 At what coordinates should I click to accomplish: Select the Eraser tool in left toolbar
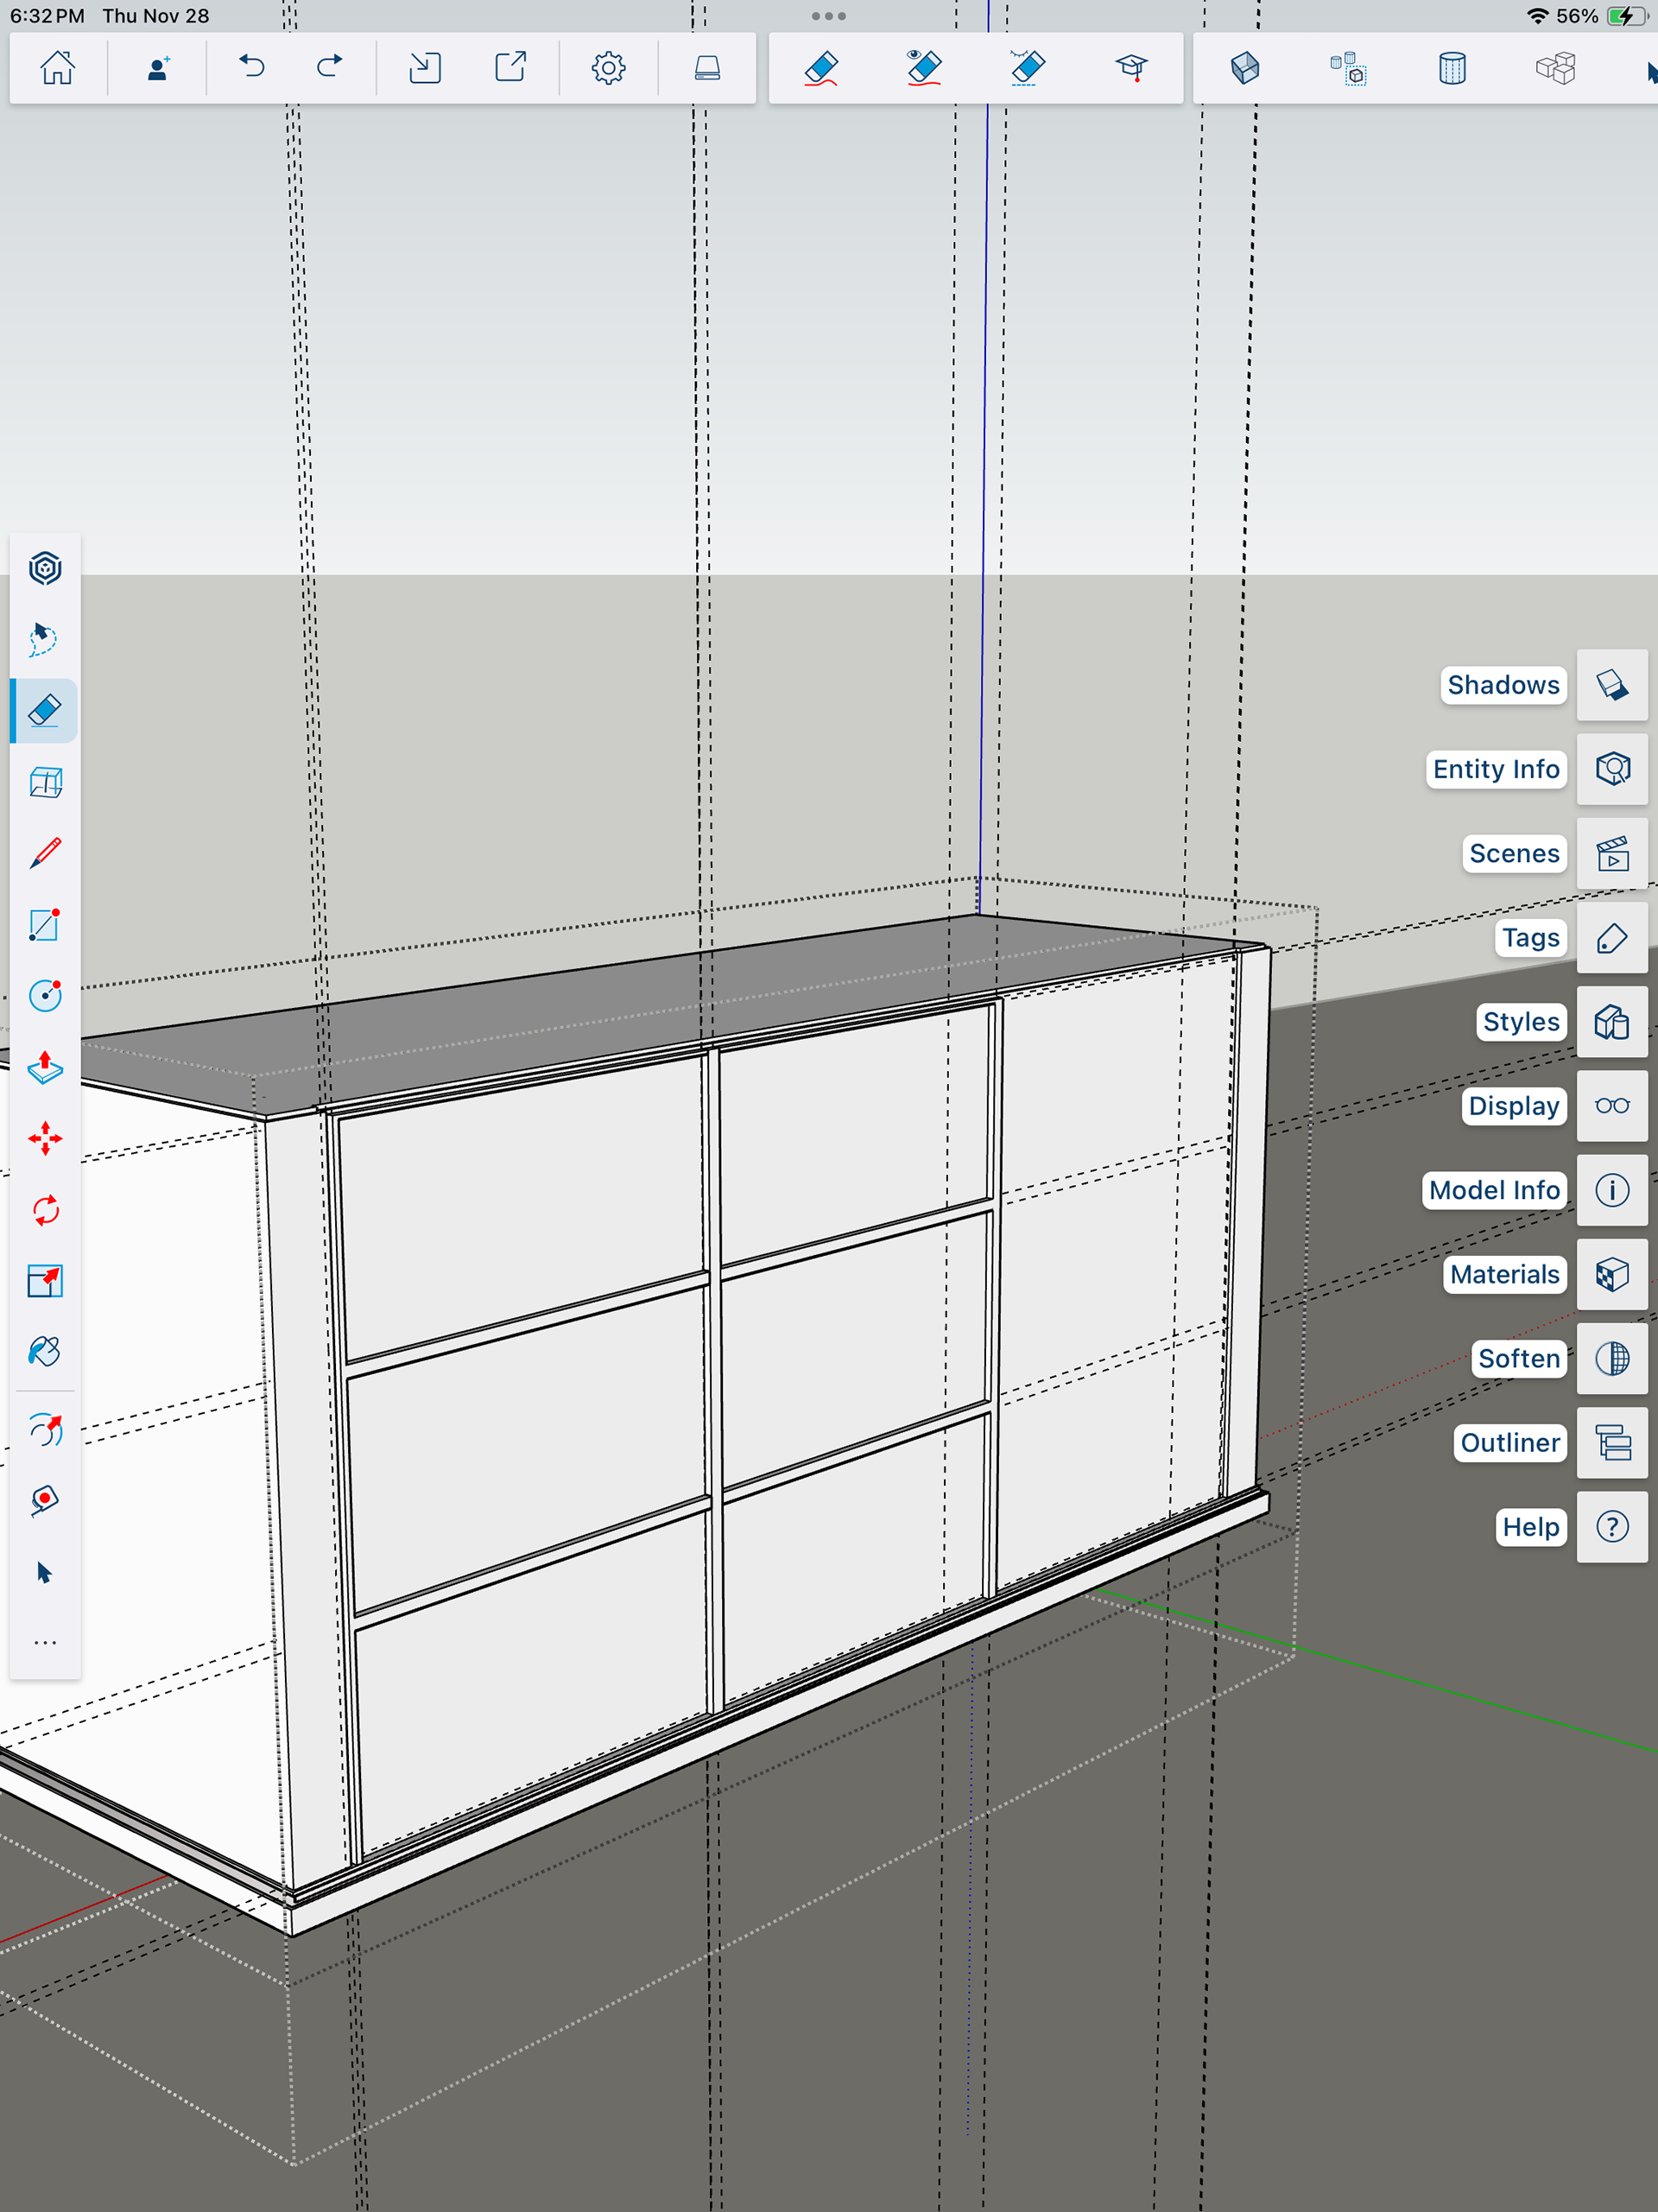[45, 711]
